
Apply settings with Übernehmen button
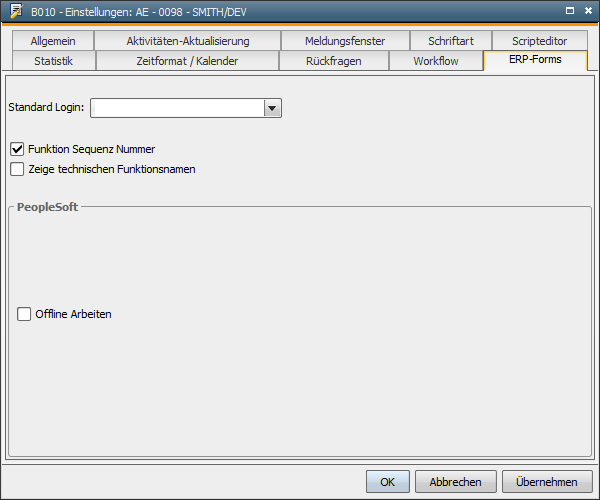coord(546,481)
